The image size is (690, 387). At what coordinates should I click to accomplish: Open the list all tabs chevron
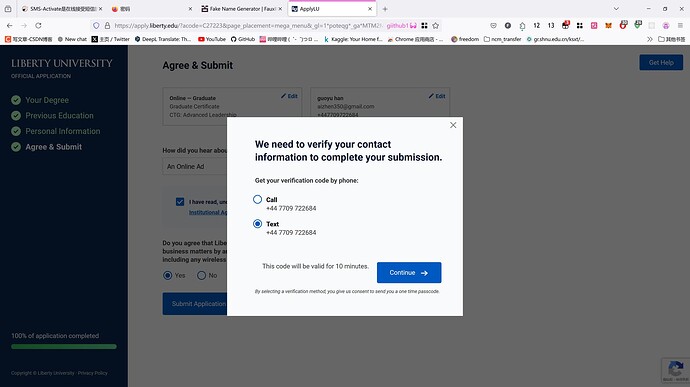tap(616, 9)
